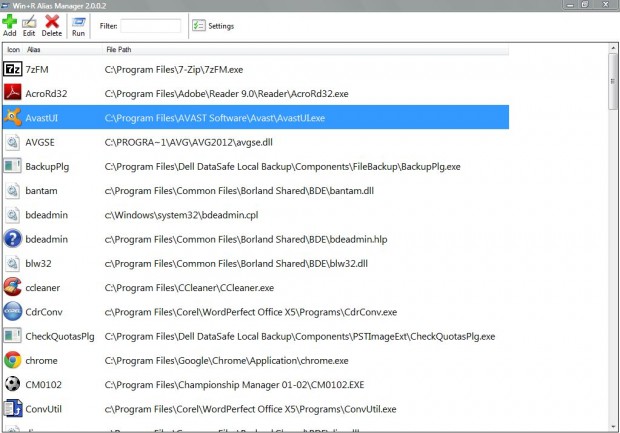Image resolution: width=620 pixels, height=433 pixels.
Task: Click the vertical scrollbar thumb
Action: (x=613, y=82)
